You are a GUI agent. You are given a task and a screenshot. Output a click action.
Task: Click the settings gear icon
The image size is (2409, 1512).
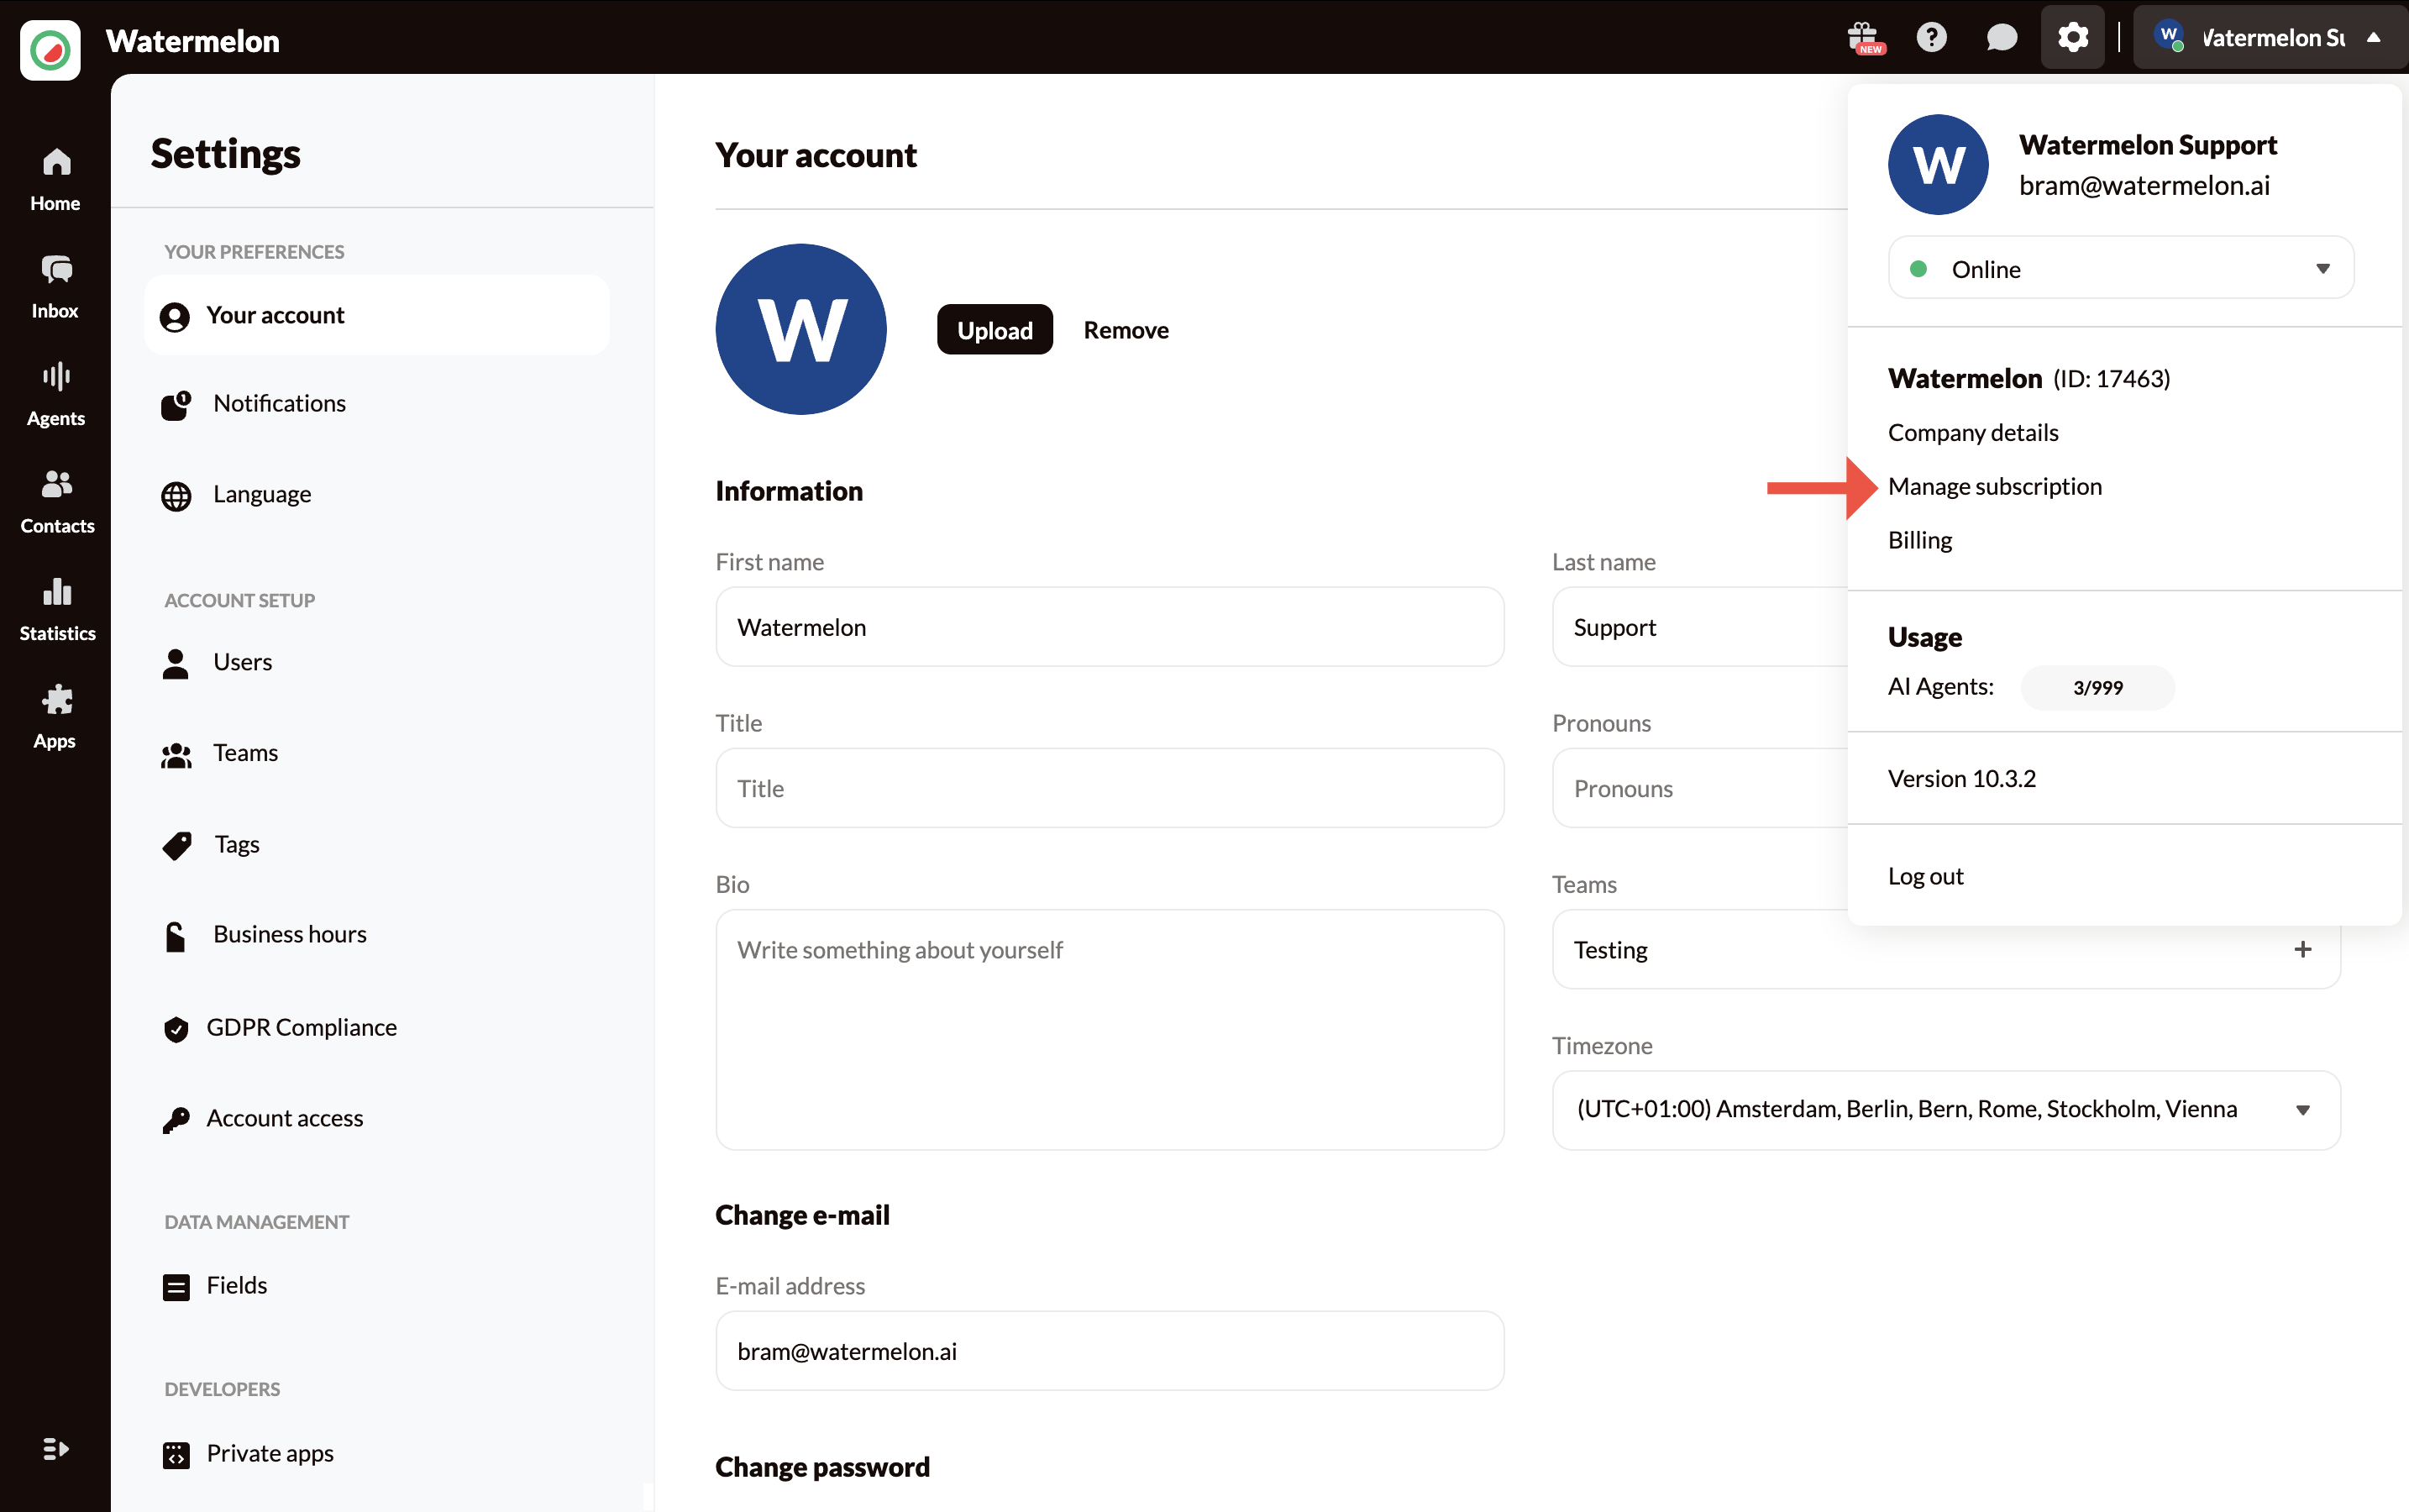tap(2072, 38)
